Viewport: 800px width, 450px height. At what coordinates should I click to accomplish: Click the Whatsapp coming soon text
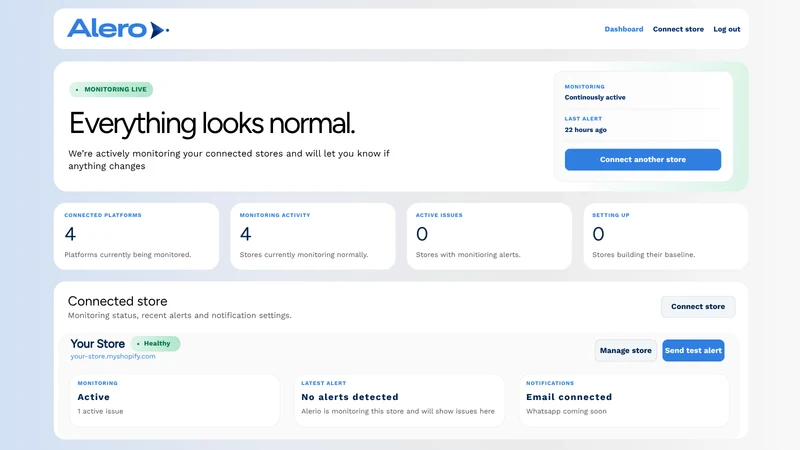[x=566, y=411]
